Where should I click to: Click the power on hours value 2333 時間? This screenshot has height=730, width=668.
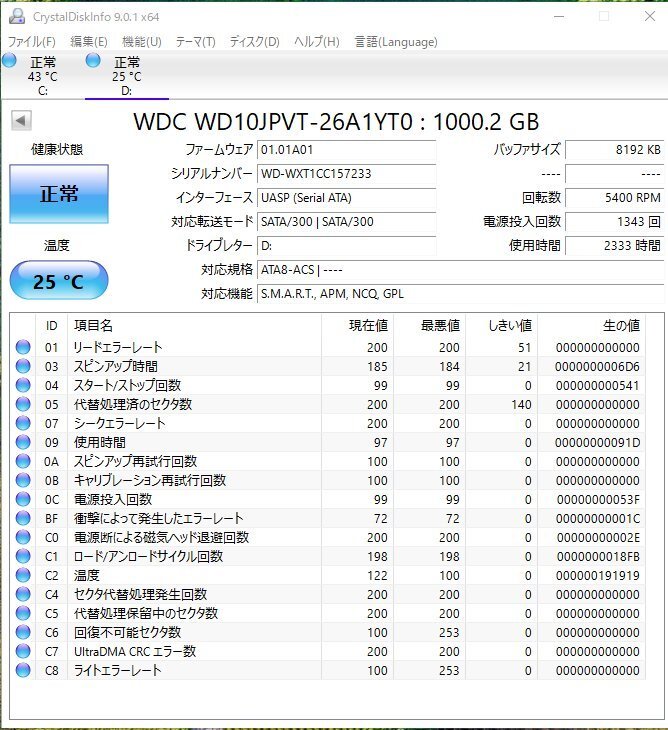tap(614, 245)
